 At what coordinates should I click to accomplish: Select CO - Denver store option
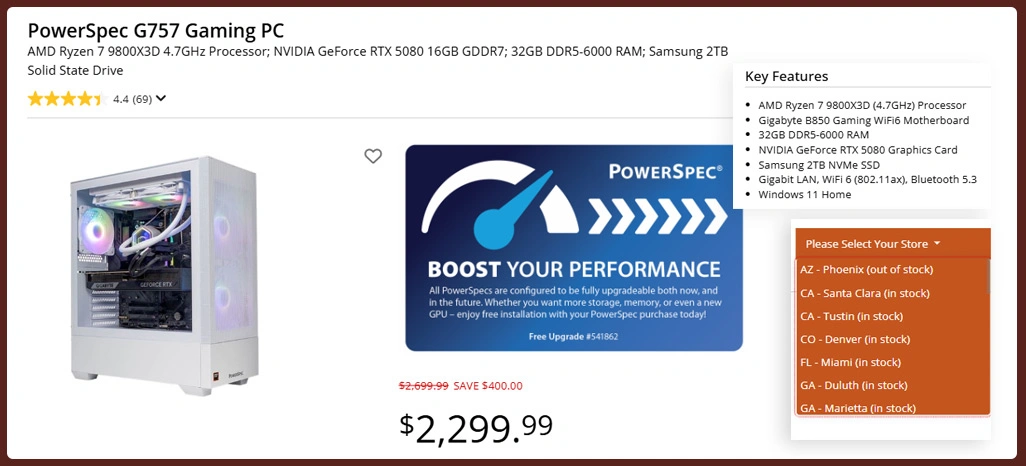854,339
